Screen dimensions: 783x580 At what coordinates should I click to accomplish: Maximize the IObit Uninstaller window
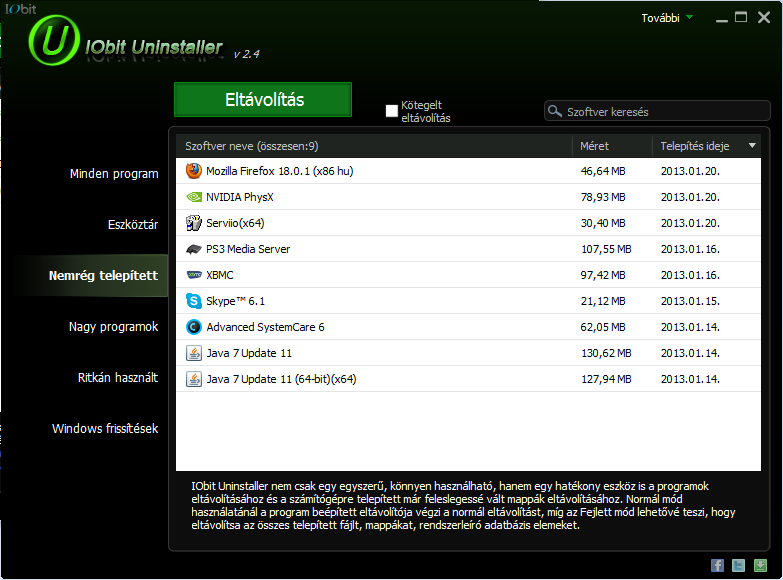(741, 17)
